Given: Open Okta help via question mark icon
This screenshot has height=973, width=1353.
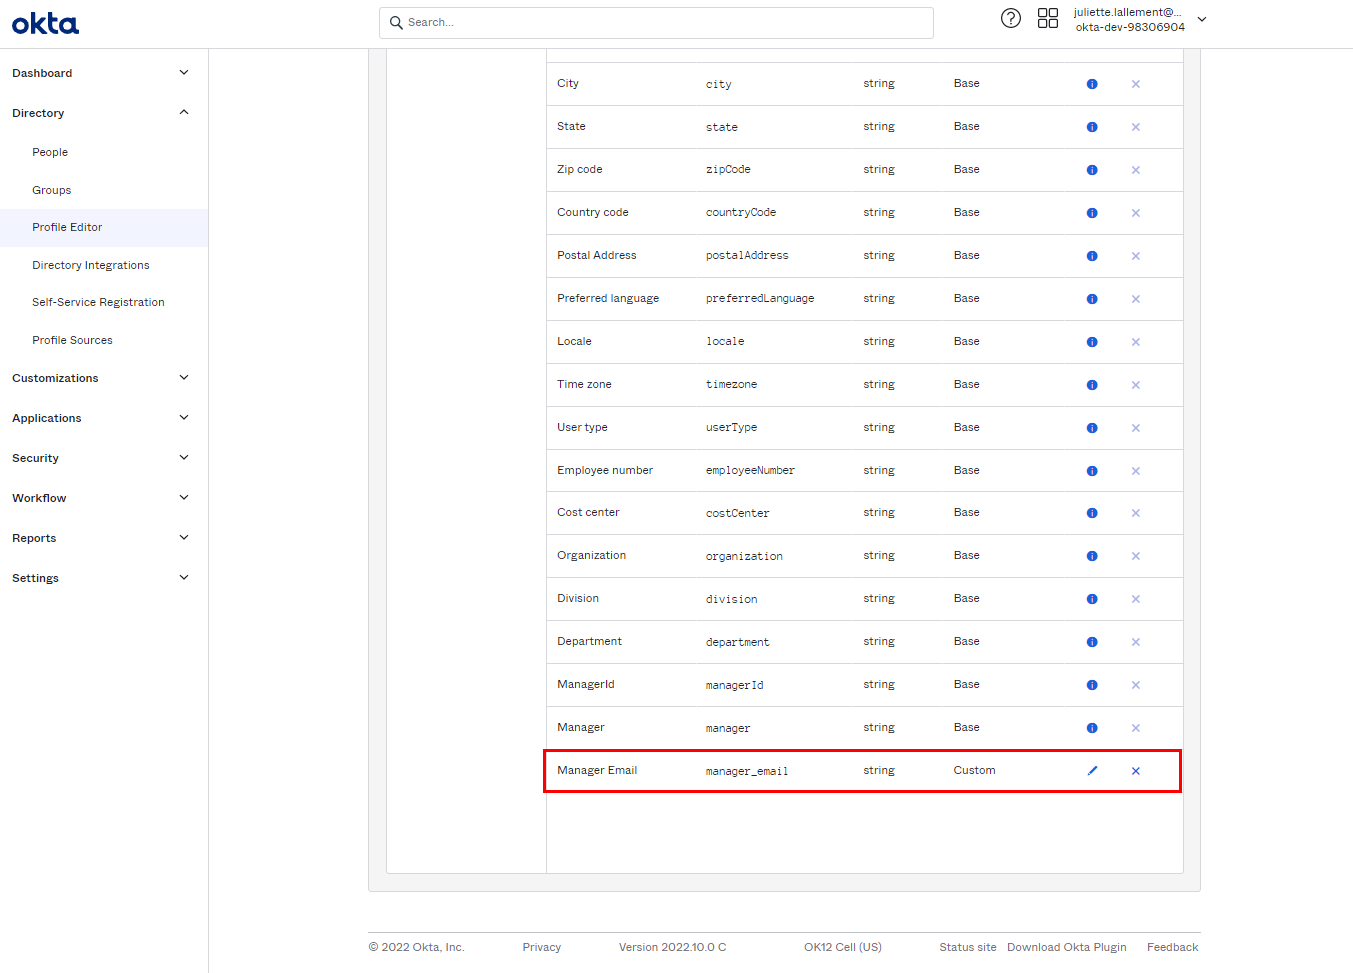Looking at the screenshot, I should click(1010, 18).
